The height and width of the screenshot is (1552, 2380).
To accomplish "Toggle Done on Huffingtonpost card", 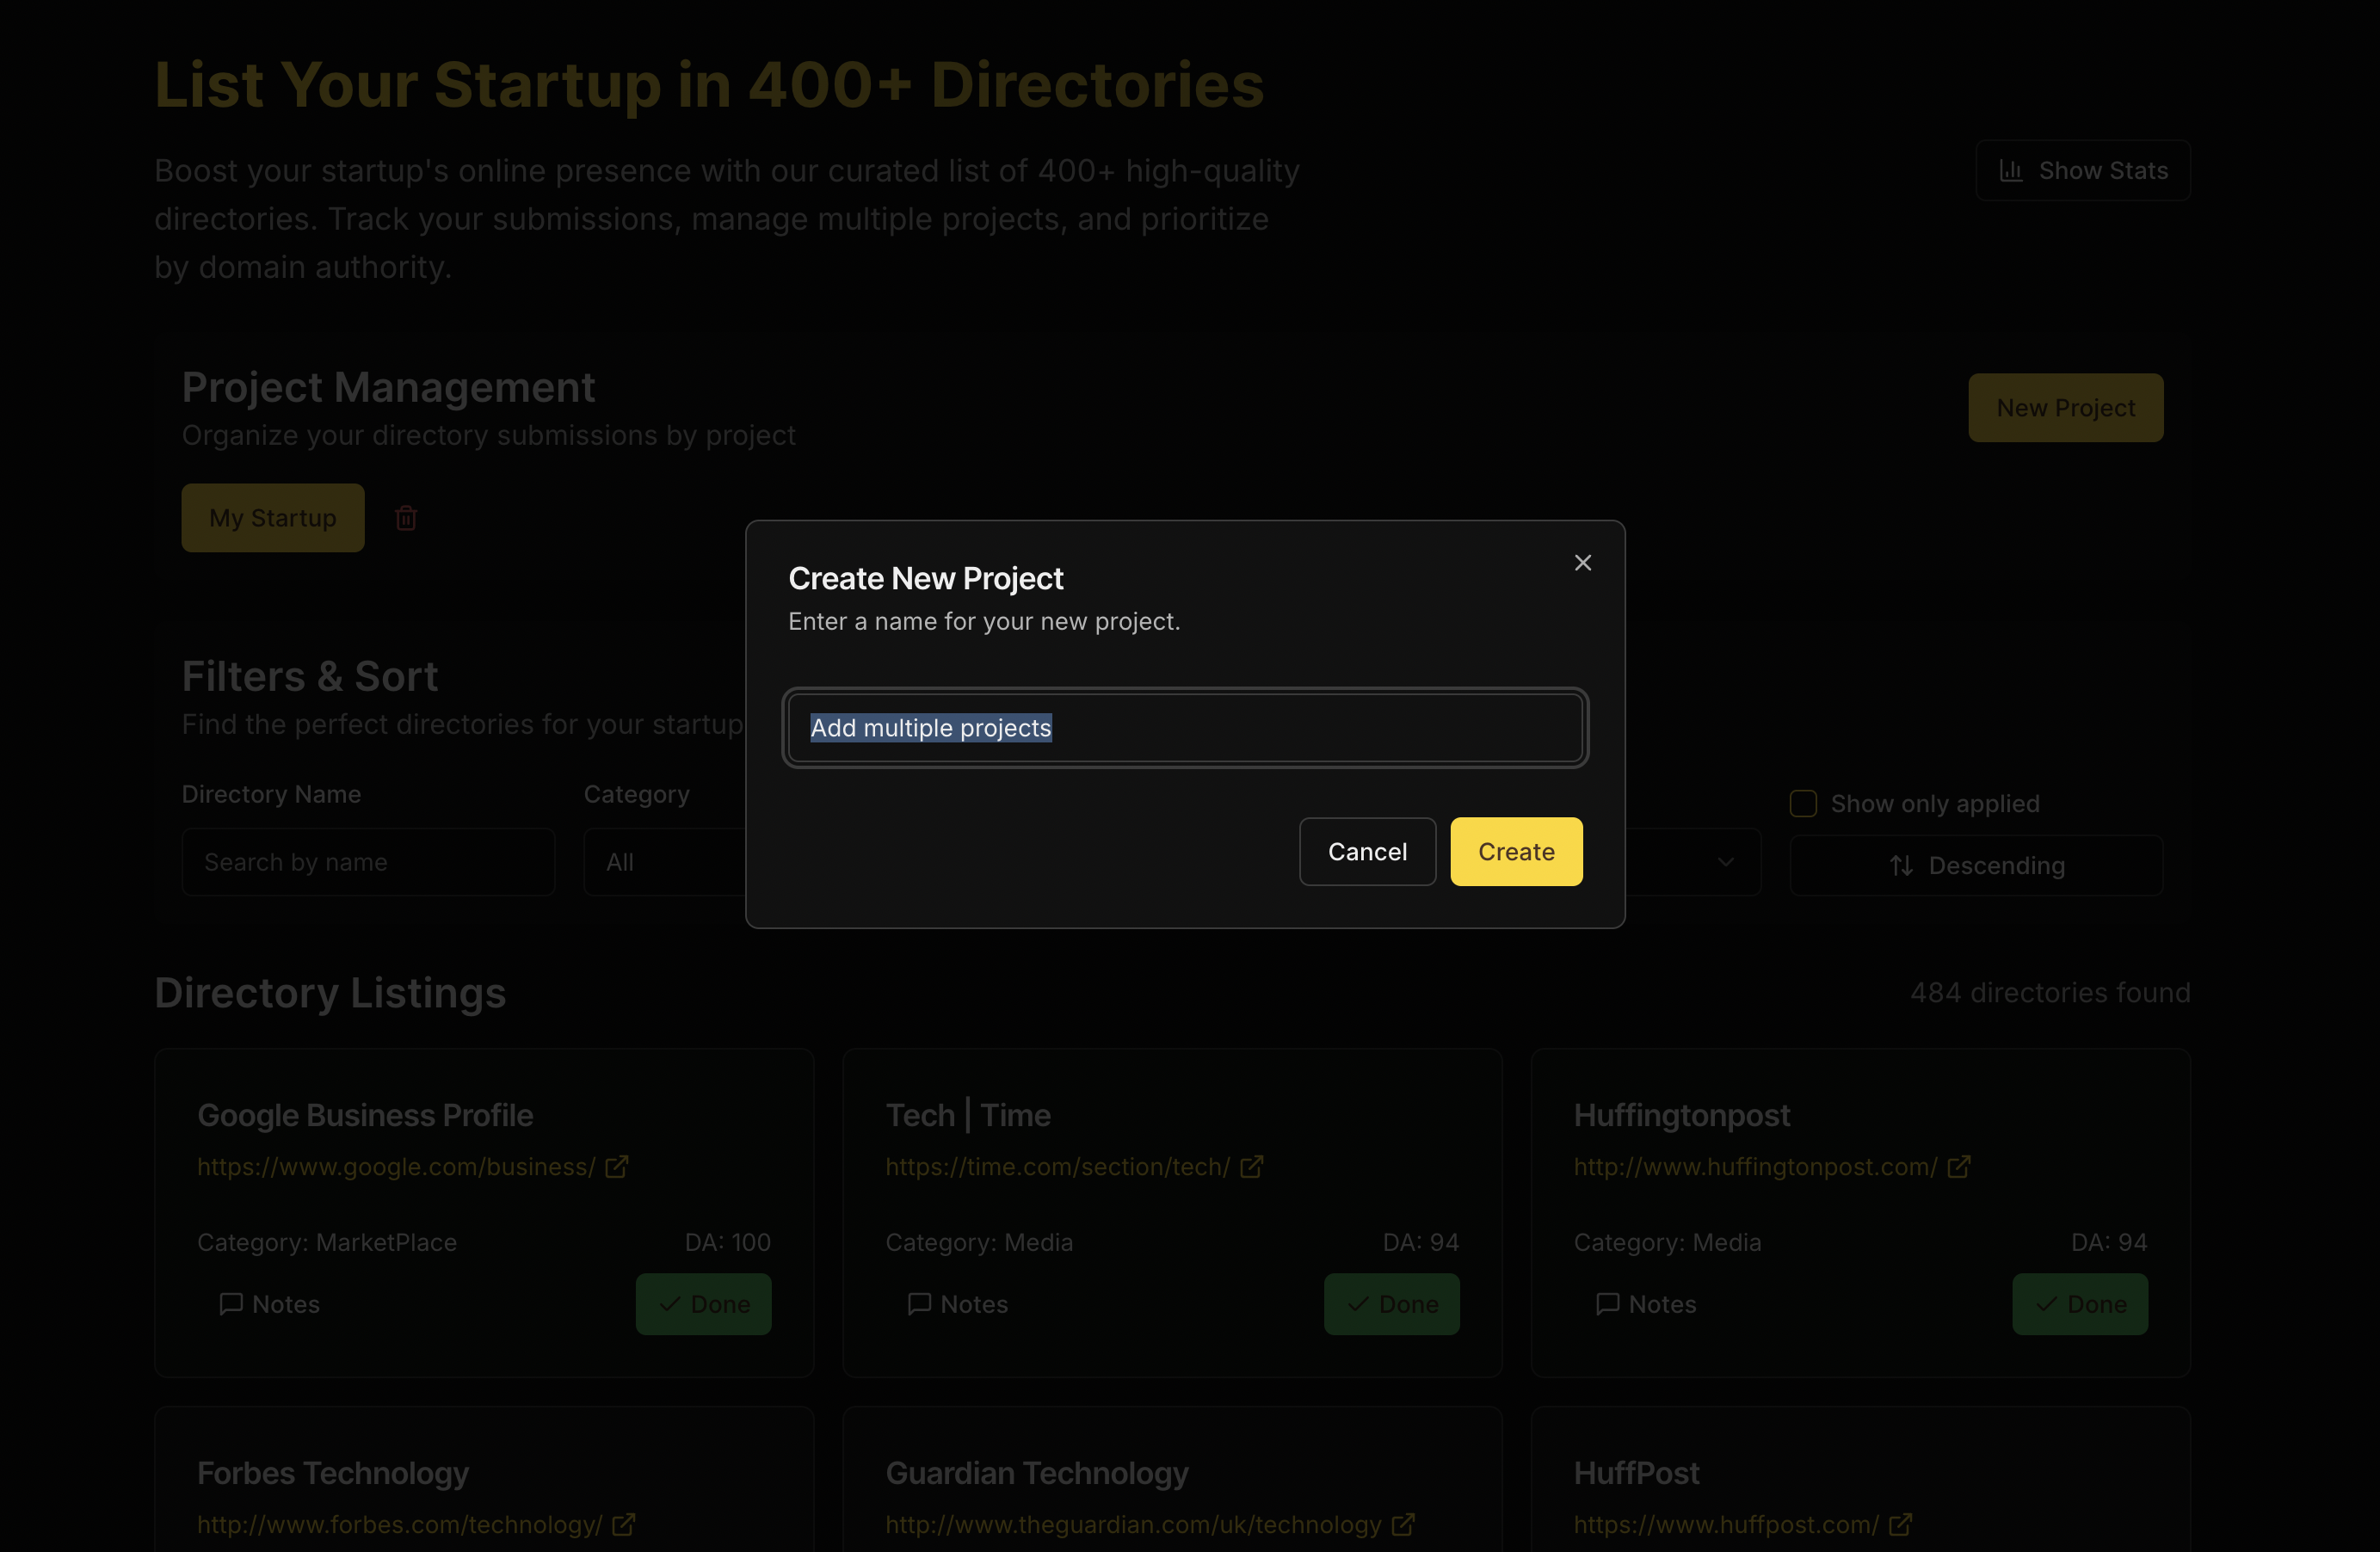I will click(2080, 1304).
